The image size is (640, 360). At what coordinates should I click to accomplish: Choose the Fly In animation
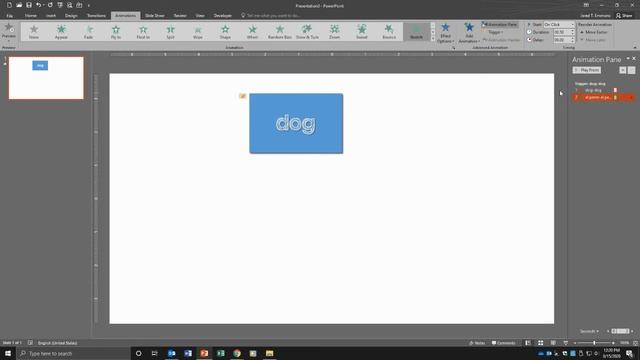(116, 32)
